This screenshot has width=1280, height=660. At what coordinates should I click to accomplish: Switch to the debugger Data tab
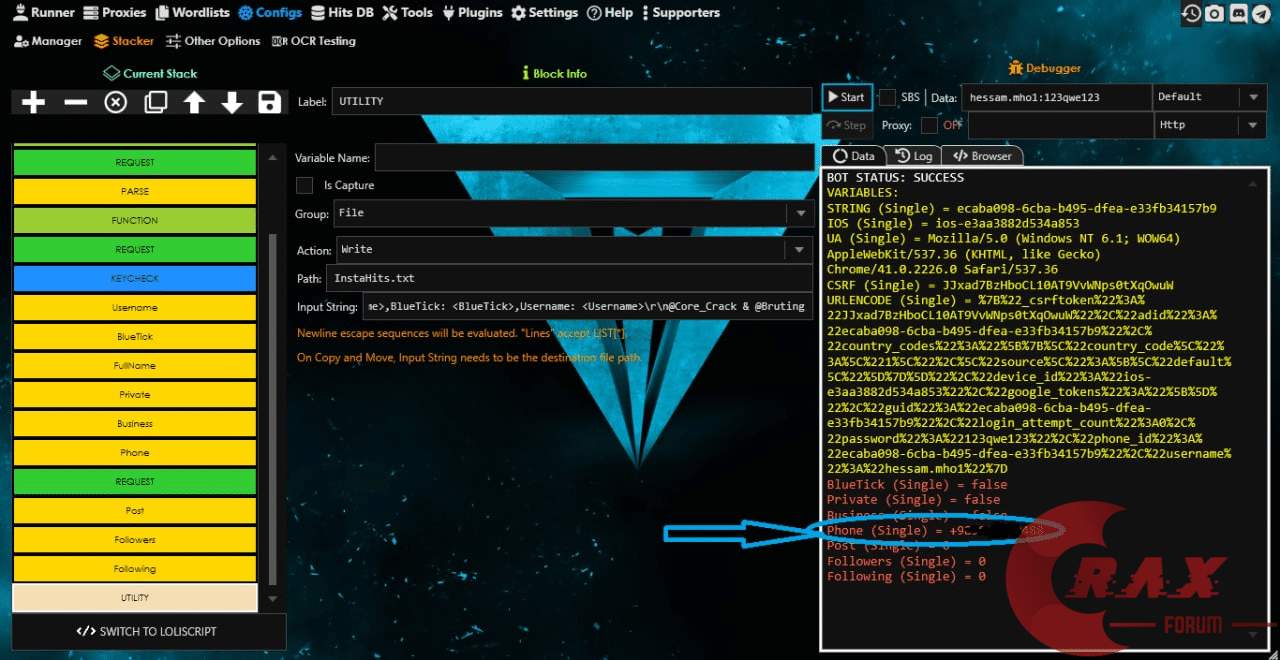853,156
